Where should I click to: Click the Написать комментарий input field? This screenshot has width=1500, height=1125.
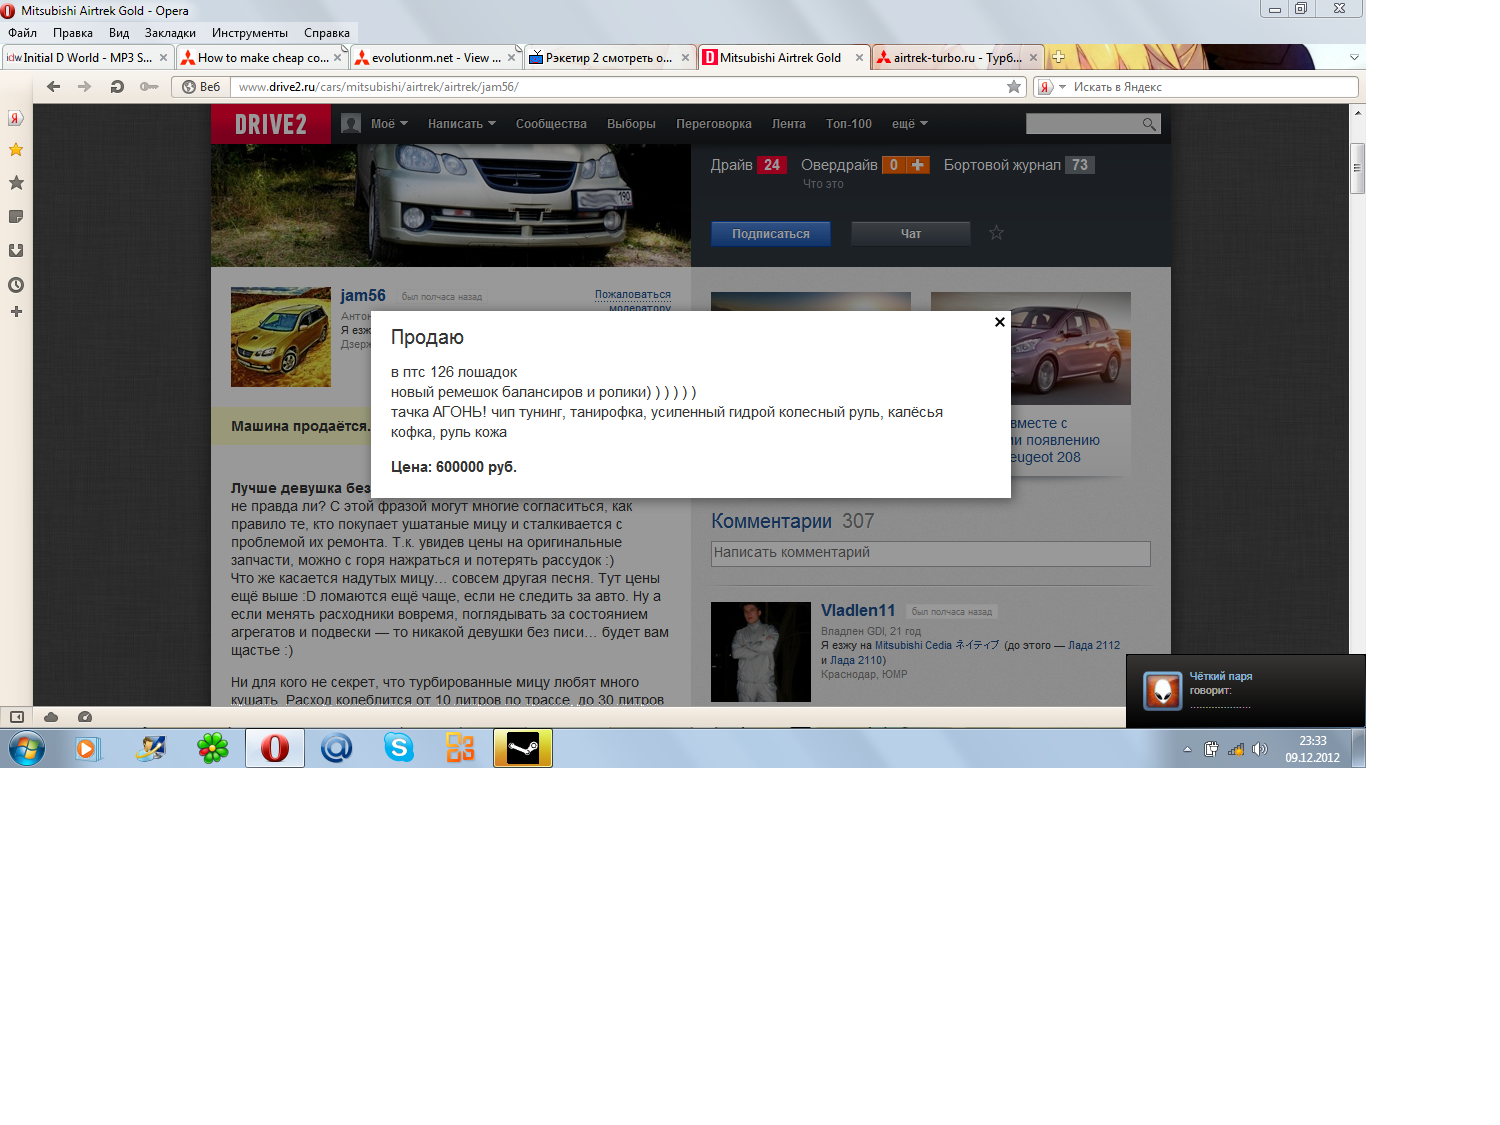(x=930, y=553)
